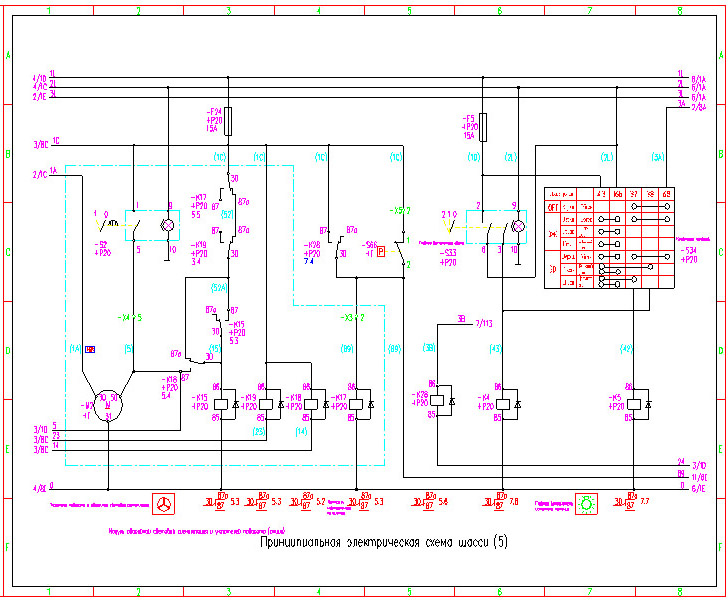Click the -X3 2 connector label
The height and width of the screenshot is (605, 728).
352,318
